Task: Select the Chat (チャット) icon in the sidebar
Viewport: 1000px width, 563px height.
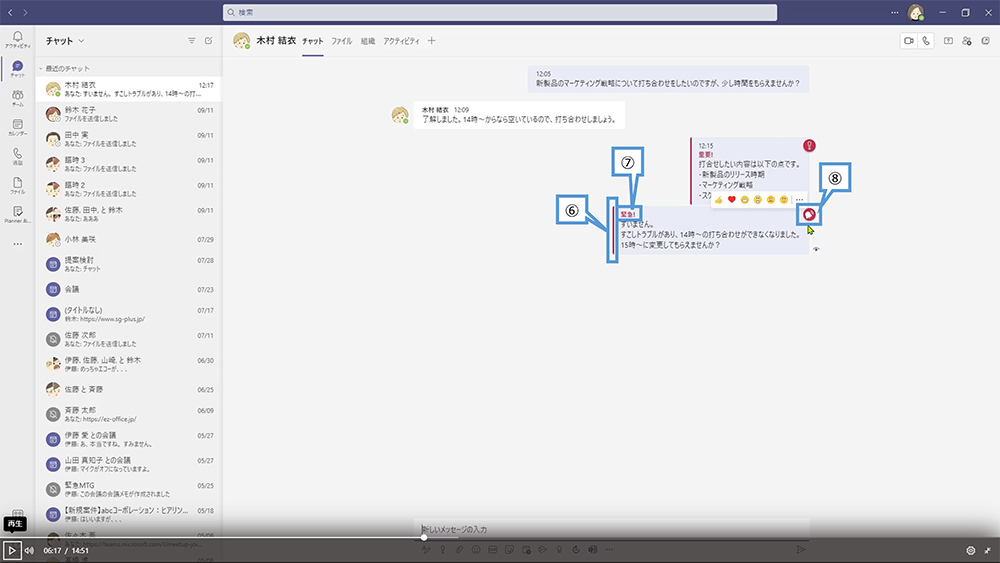Action: 18,68
